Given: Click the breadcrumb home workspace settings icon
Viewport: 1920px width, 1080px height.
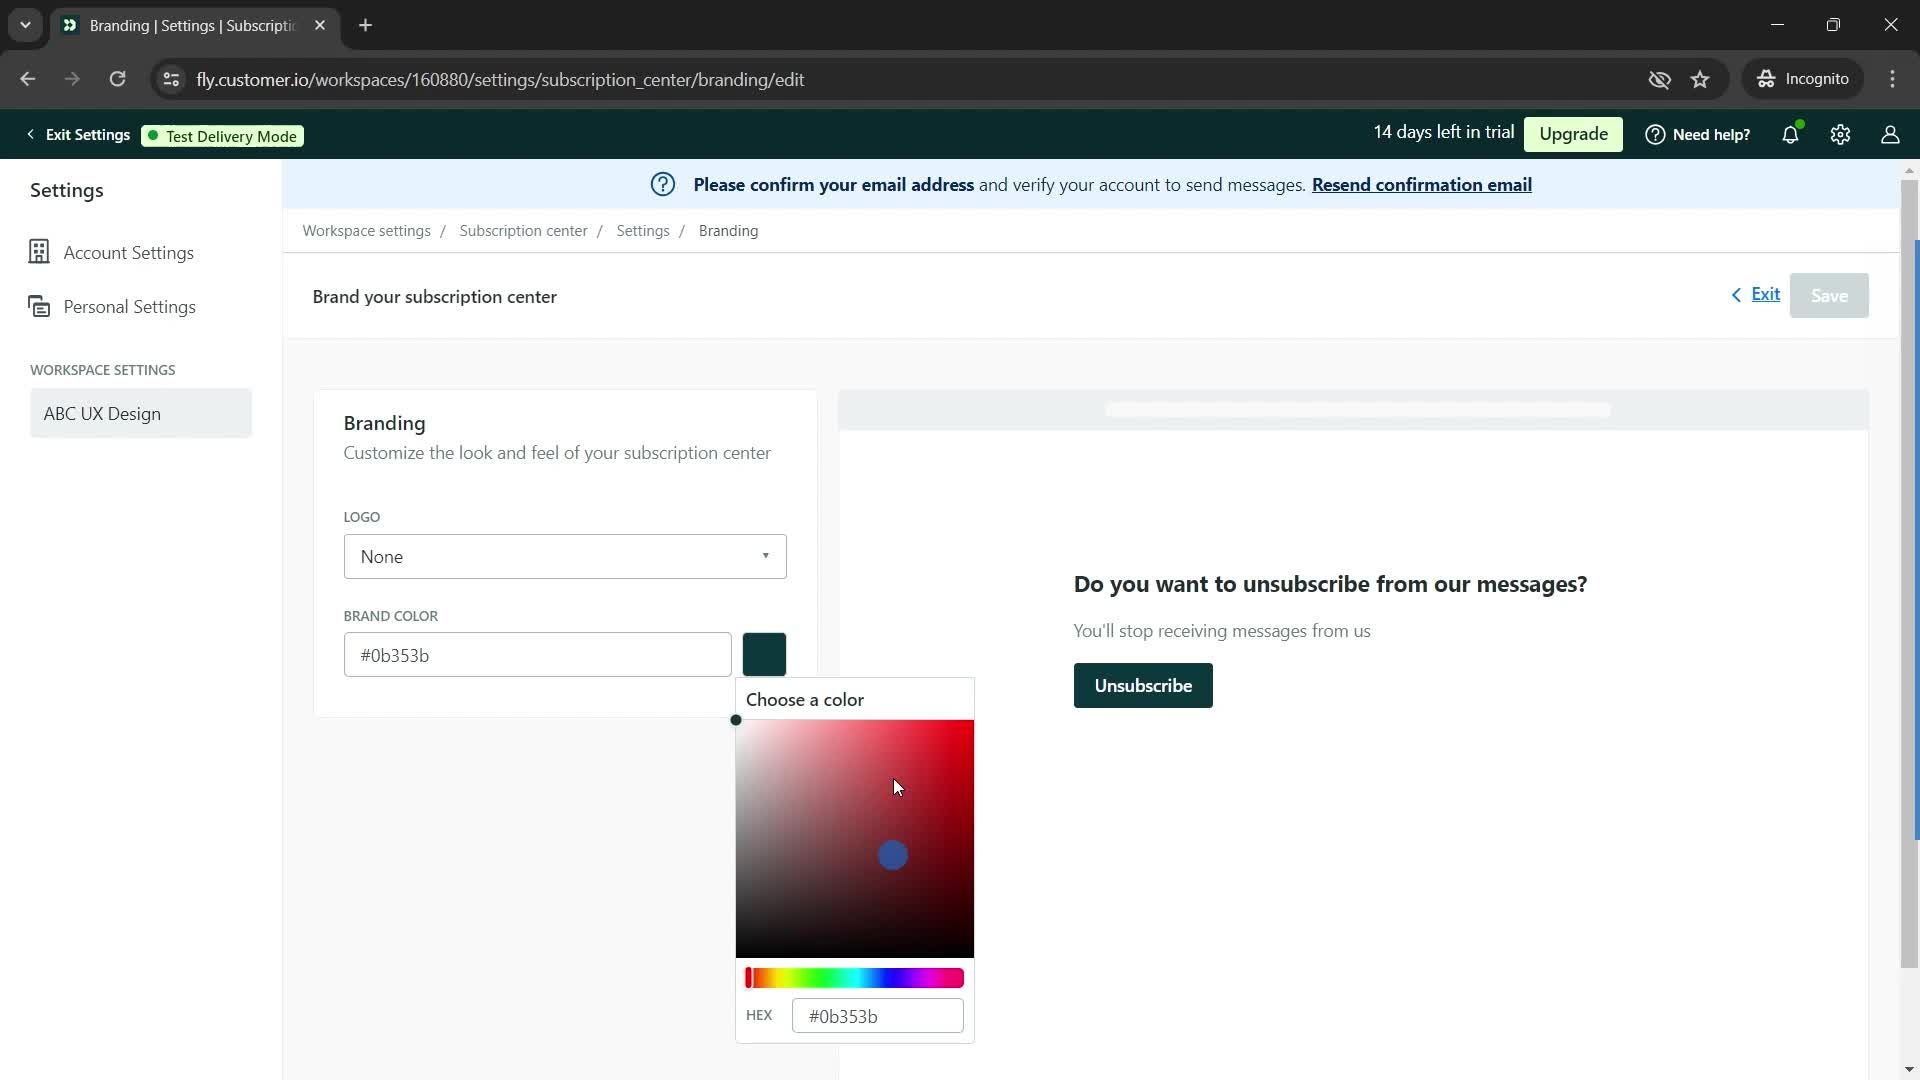Looking at the screenshot, I should (367, 229).
